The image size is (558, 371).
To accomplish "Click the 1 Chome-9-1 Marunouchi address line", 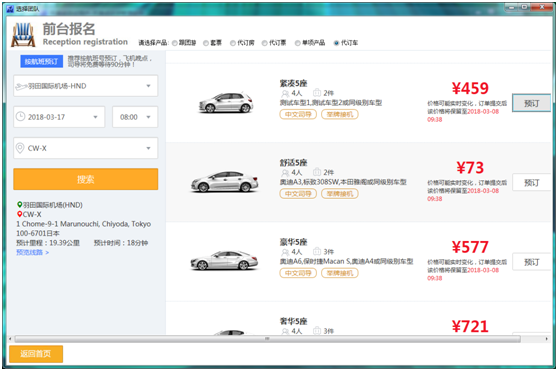I will (84, 224).
